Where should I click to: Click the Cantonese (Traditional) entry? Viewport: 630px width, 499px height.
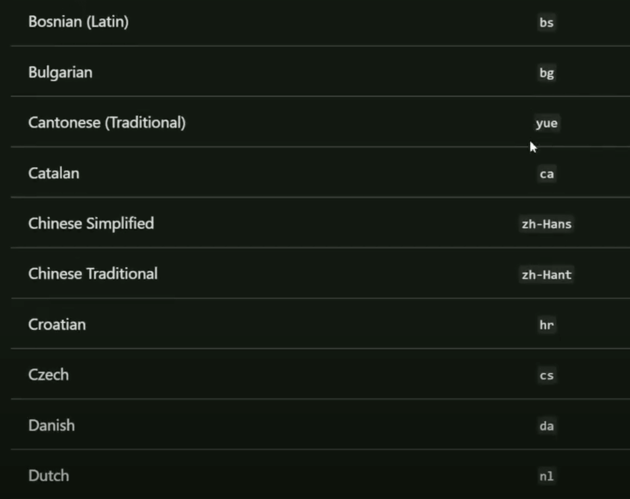[107, 123]
